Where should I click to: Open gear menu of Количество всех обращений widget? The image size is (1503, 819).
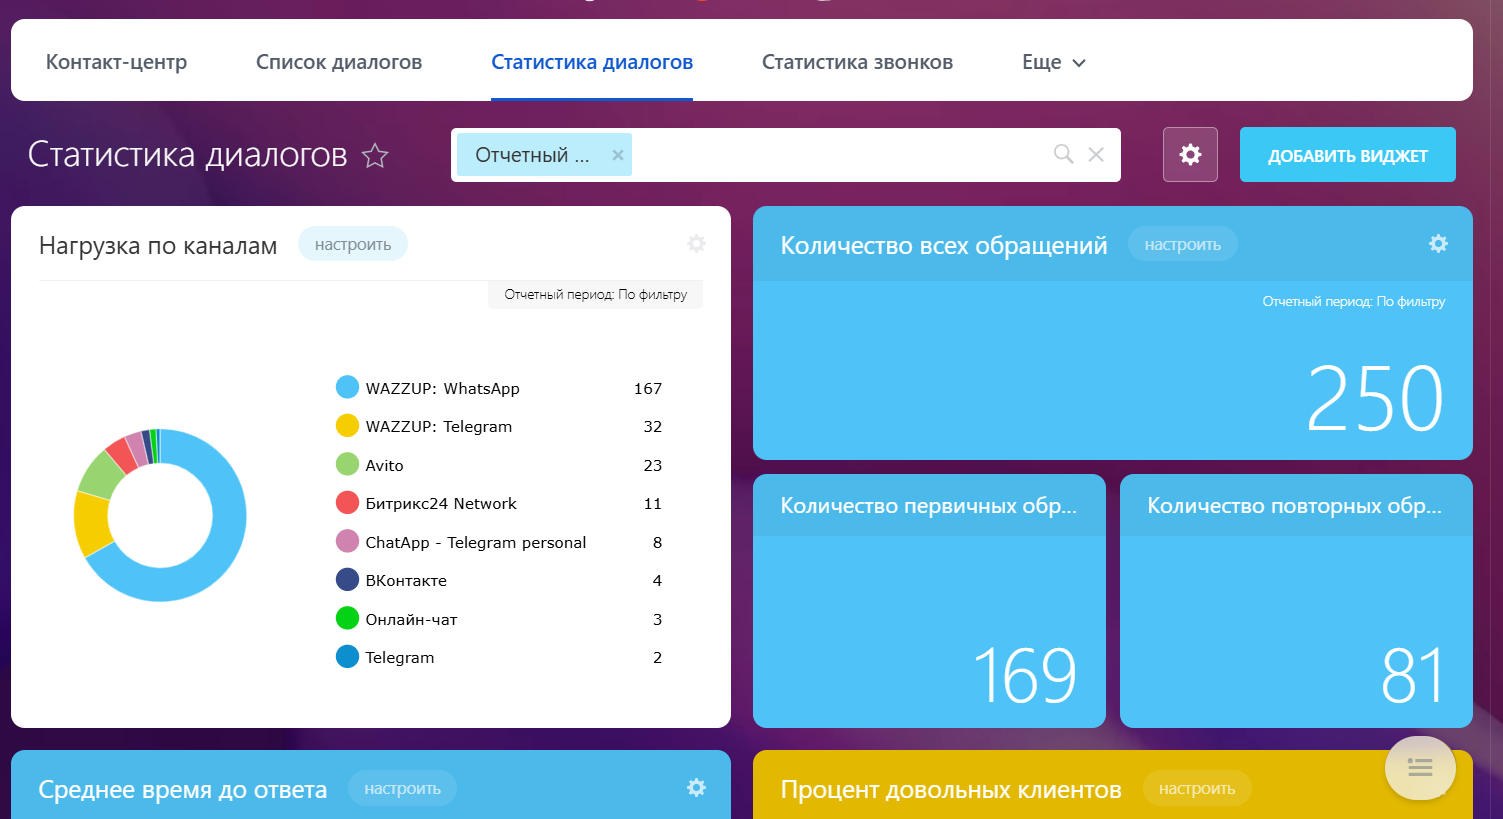click(x=1438, y=244)
